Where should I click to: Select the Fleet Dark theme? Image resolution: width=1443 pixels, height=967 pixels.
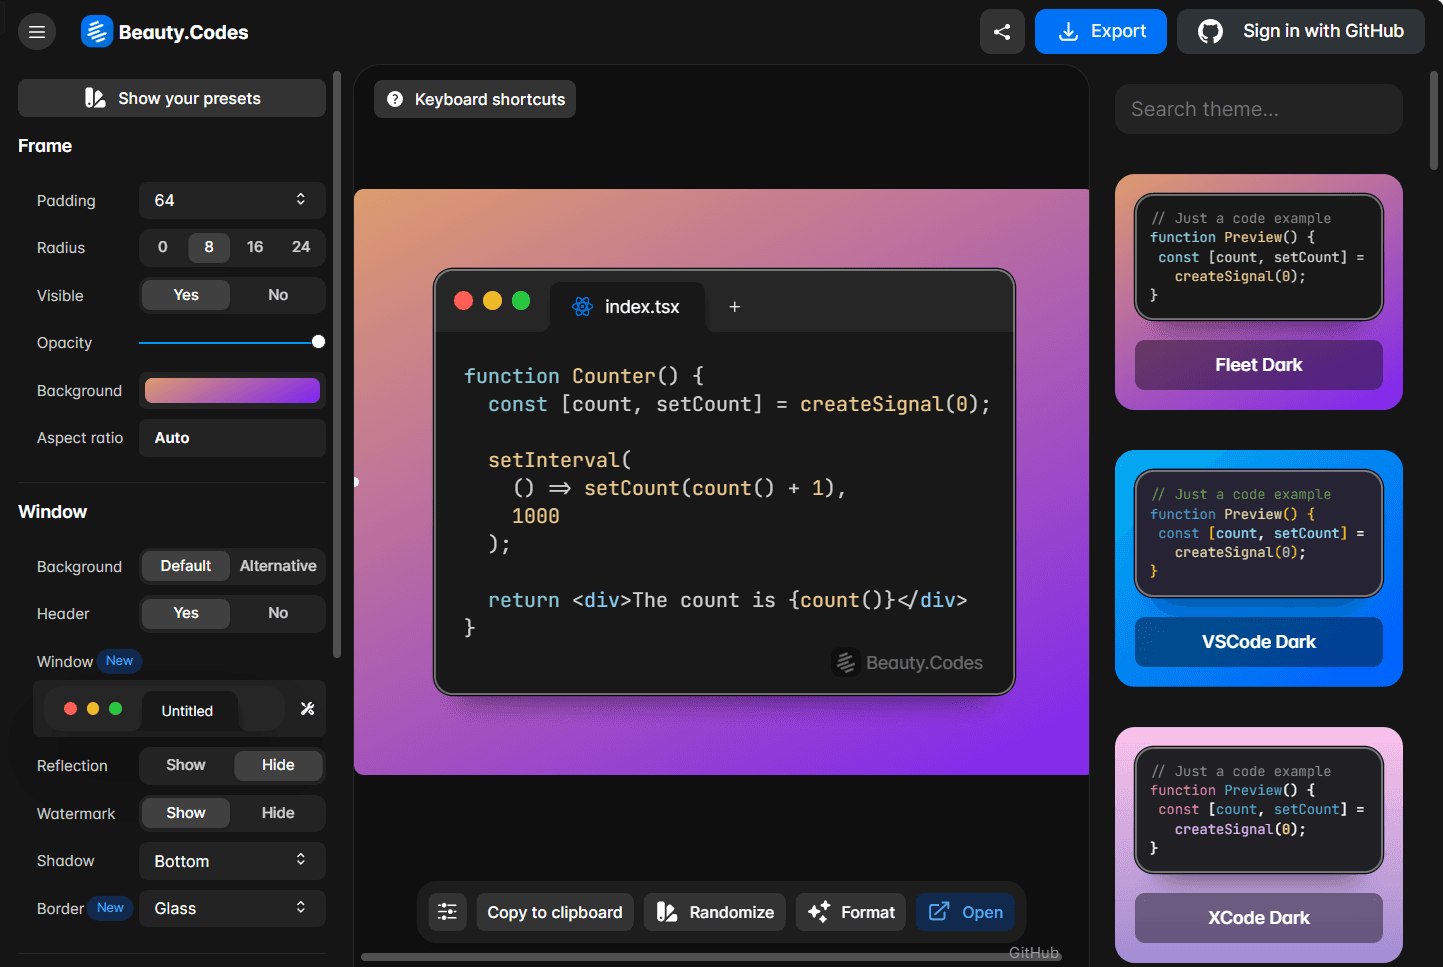pyautogui.click(x=1259, y=365)
